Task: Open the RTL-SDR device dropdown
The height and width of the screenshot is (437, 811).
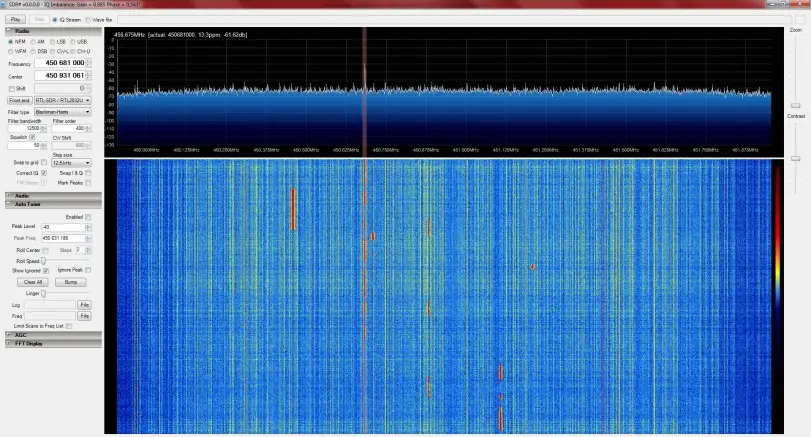Action: (63, 100)
